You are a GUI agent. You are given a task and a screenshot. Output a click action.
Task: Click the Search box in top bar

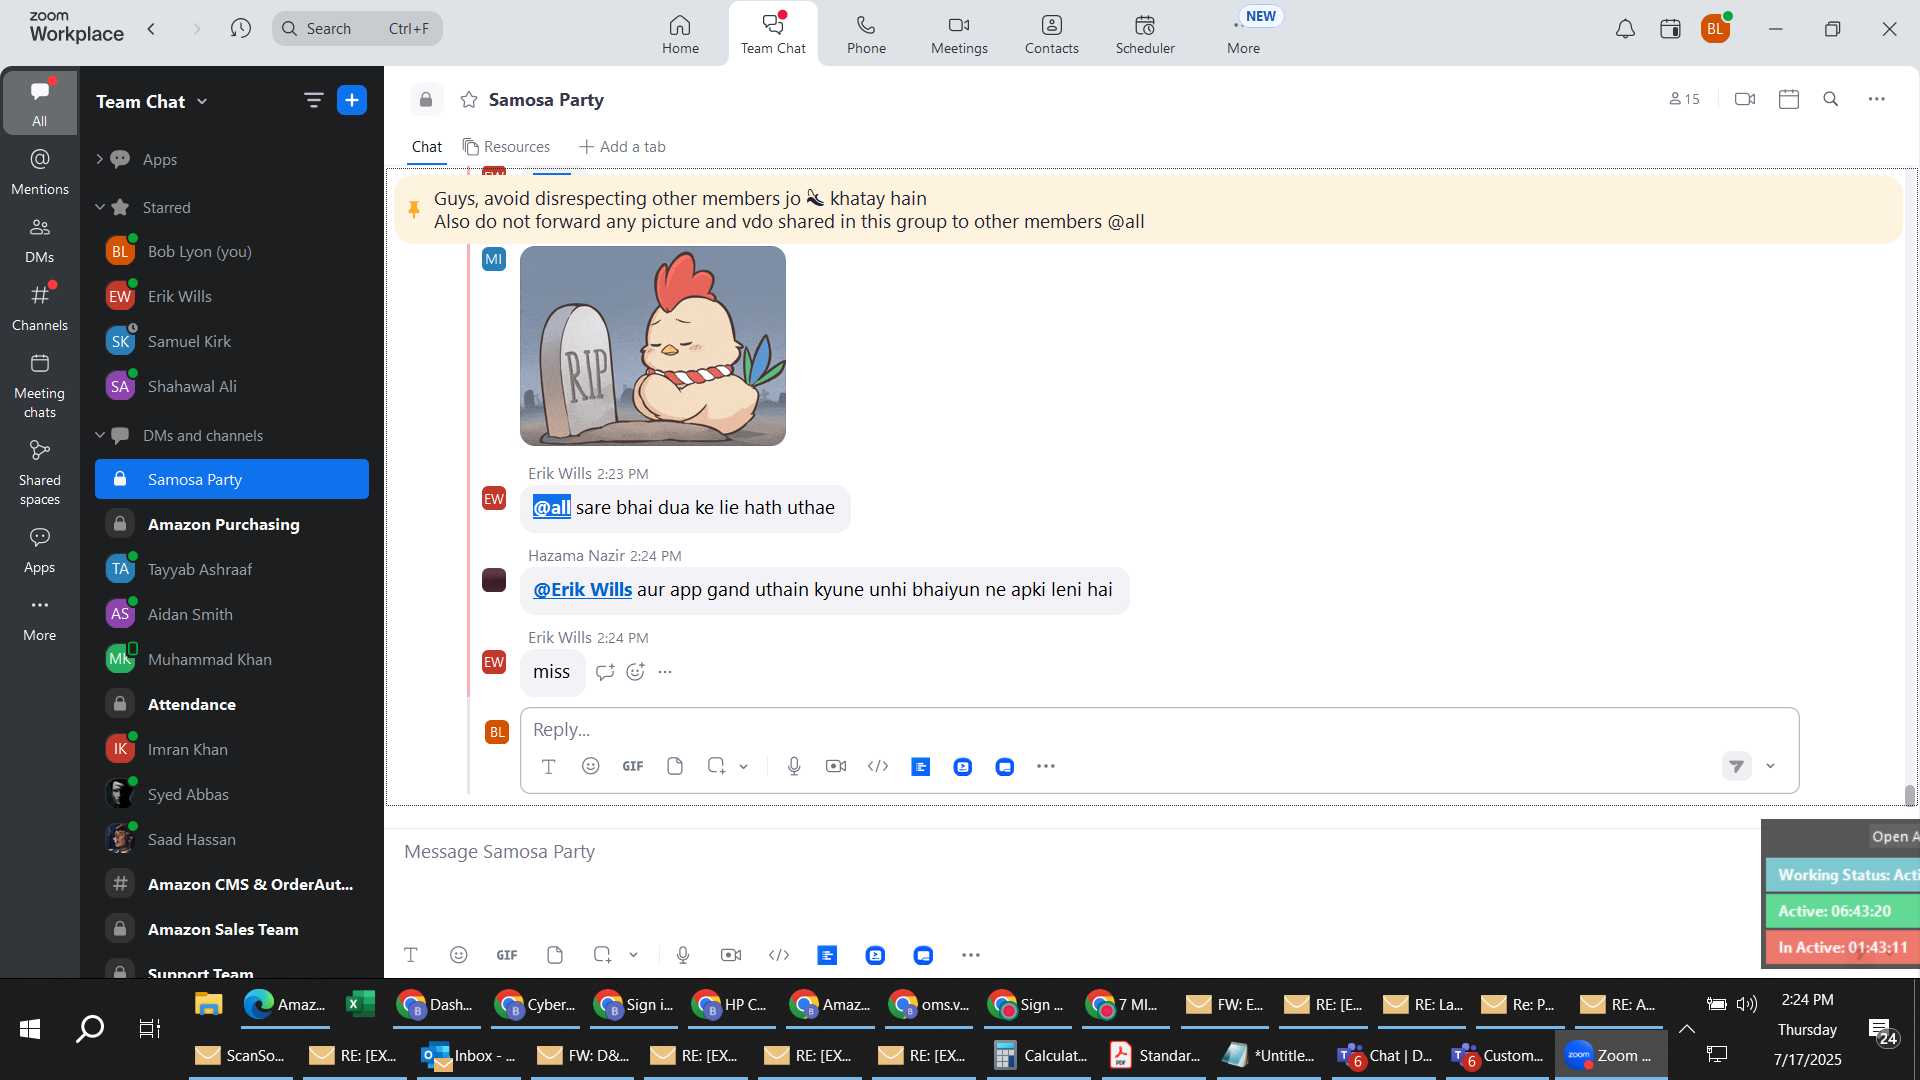(x=357, y=29)
